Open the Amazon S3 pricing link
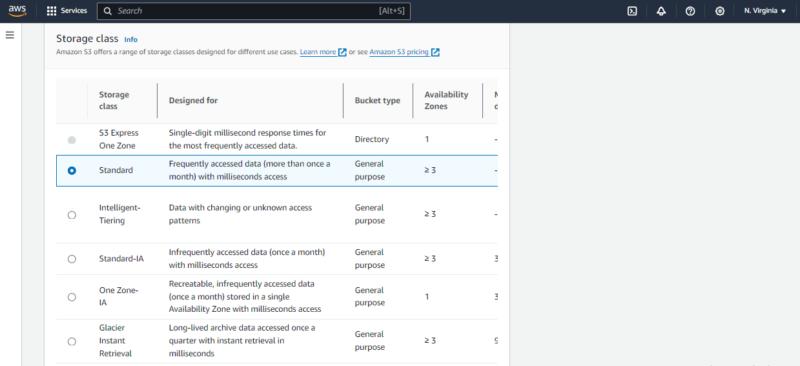The width and height of the screenshot is (800, 366). point(399,52)
